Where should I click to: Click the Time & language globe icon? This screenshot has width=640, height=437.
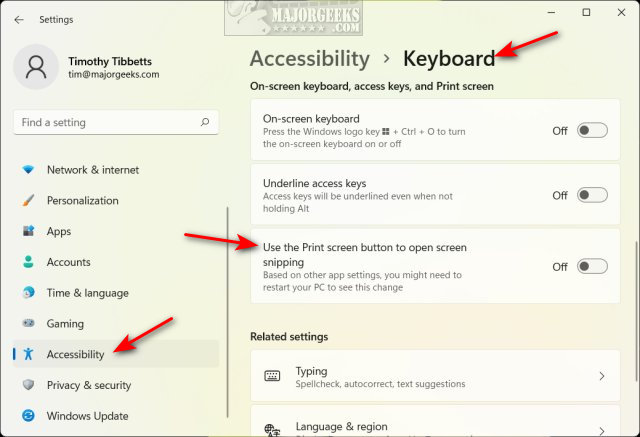click(x=28, y=294)
